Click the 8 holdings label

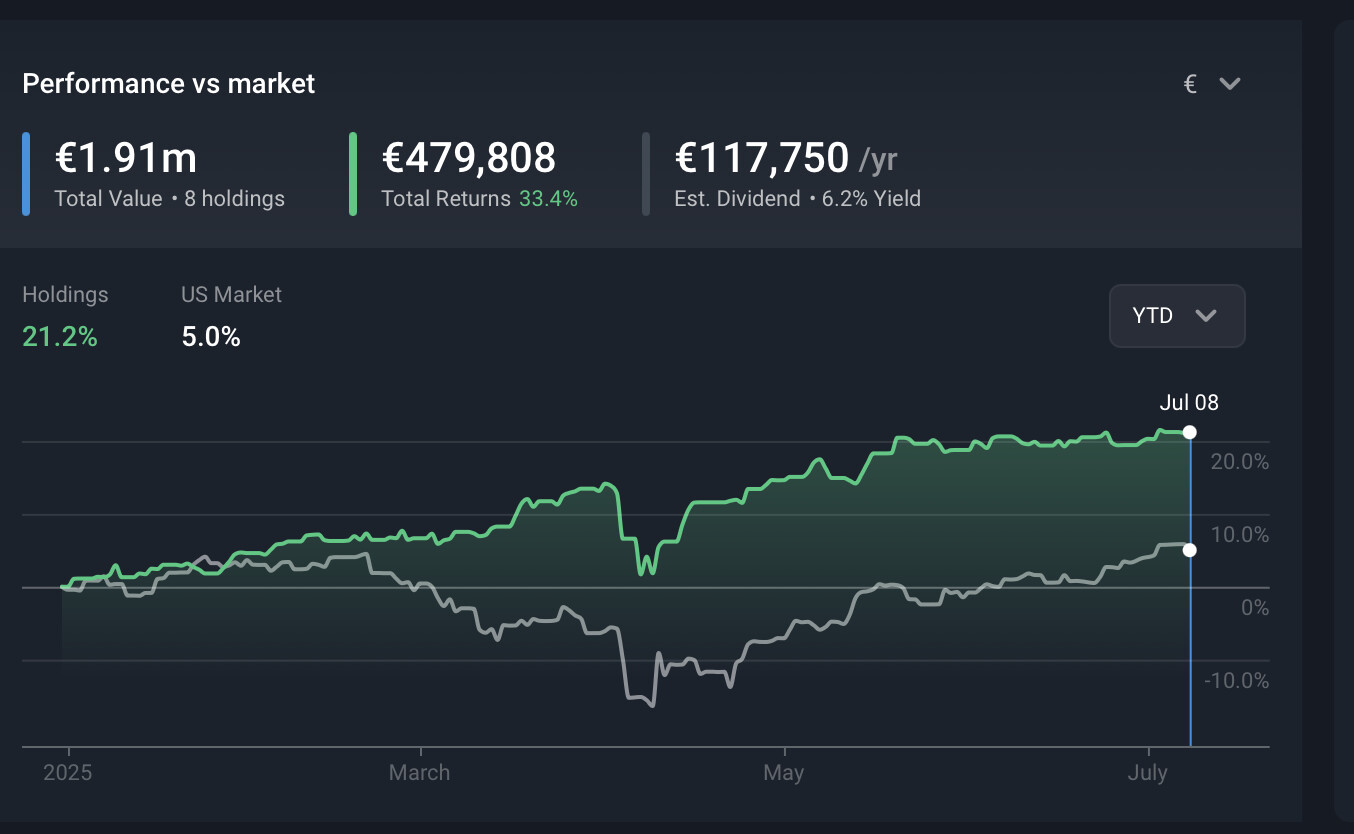point(235,199)
